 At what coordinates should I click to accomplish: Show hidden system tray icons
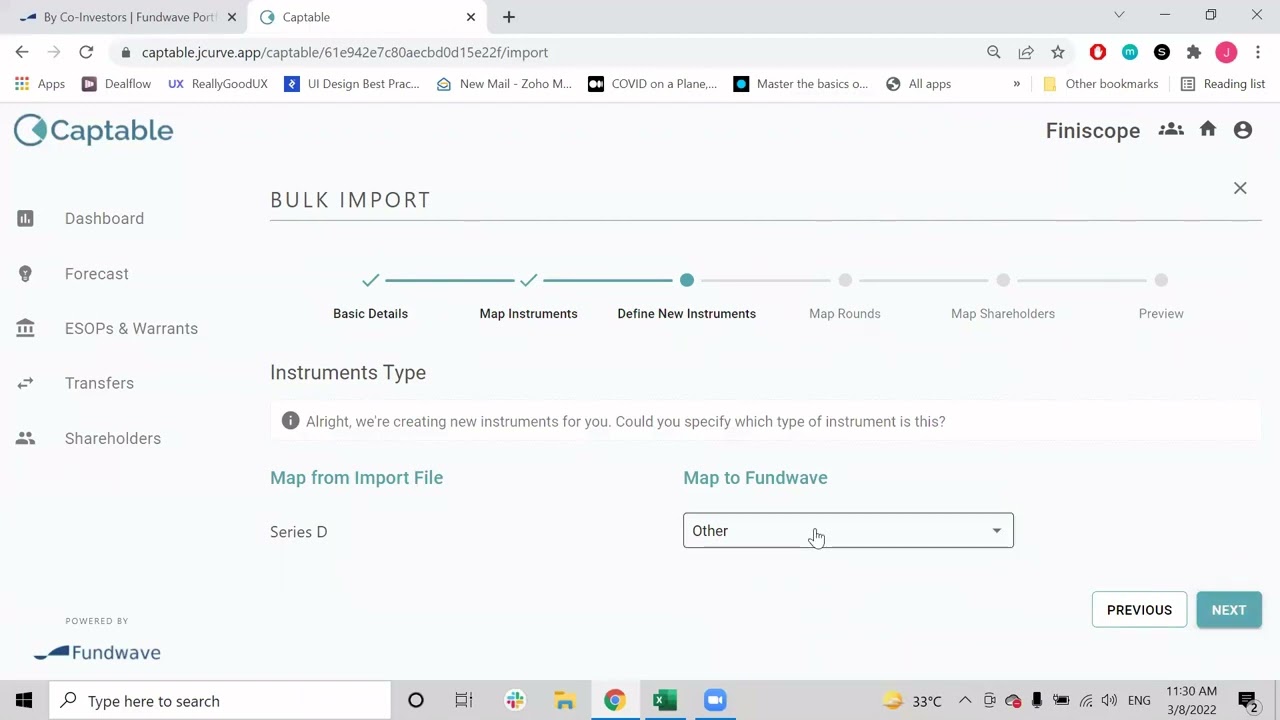[965, 701]
